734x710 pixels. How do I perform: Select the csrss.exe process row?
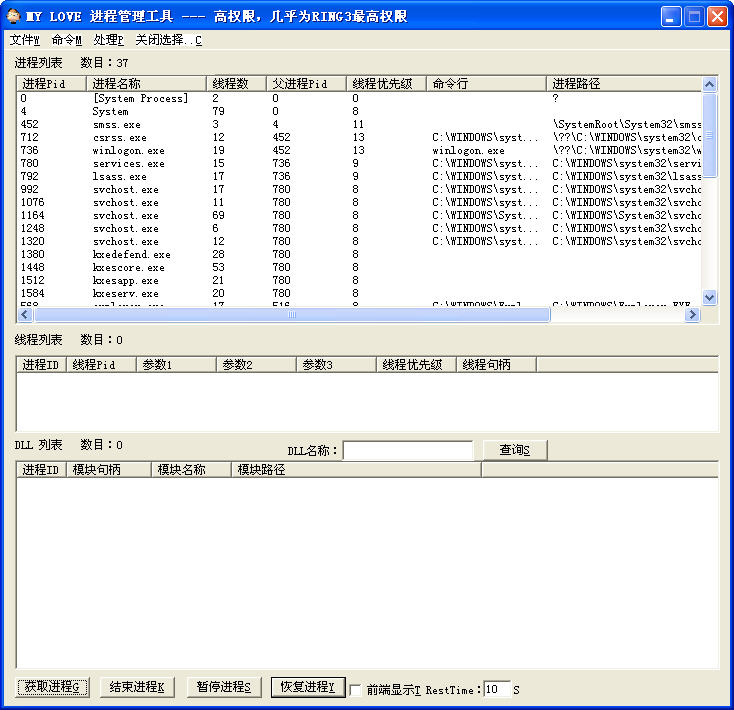[x=359, y=138]
